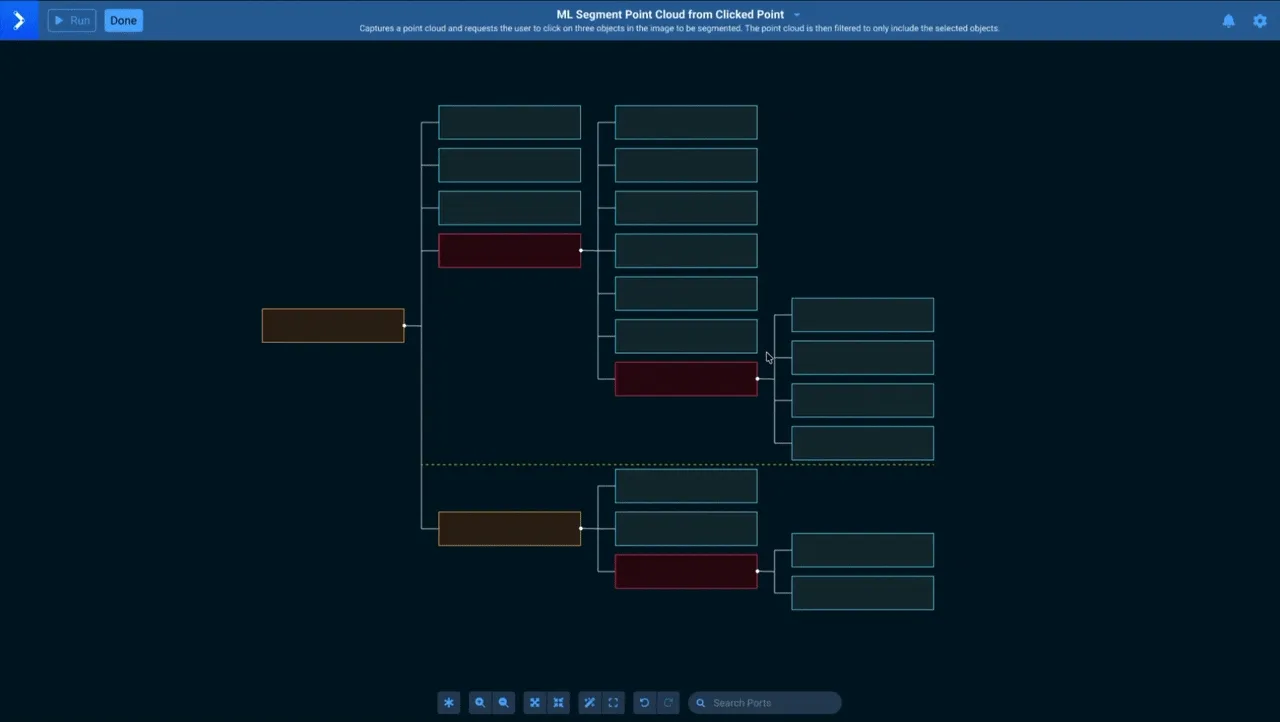The height and width of the screenshot is (722, 1280).
Task: Open notifications via the bell icon
Action: 1228,20
